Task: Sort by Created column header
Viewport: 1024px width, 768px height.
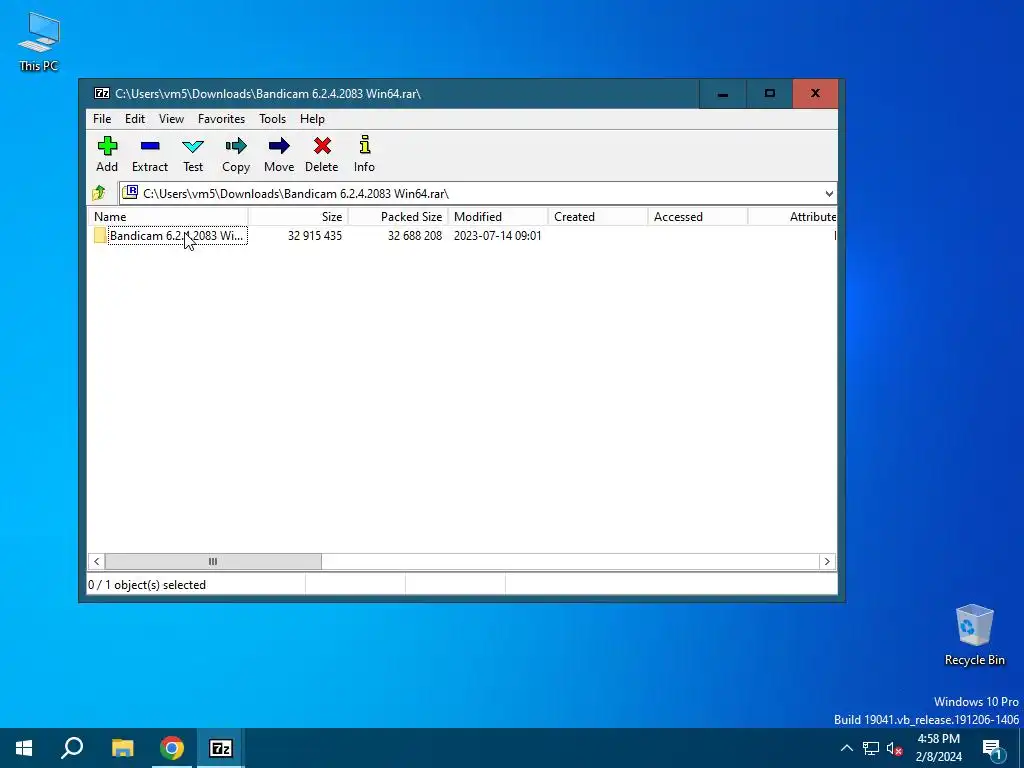Action: [x=598, y=217]
